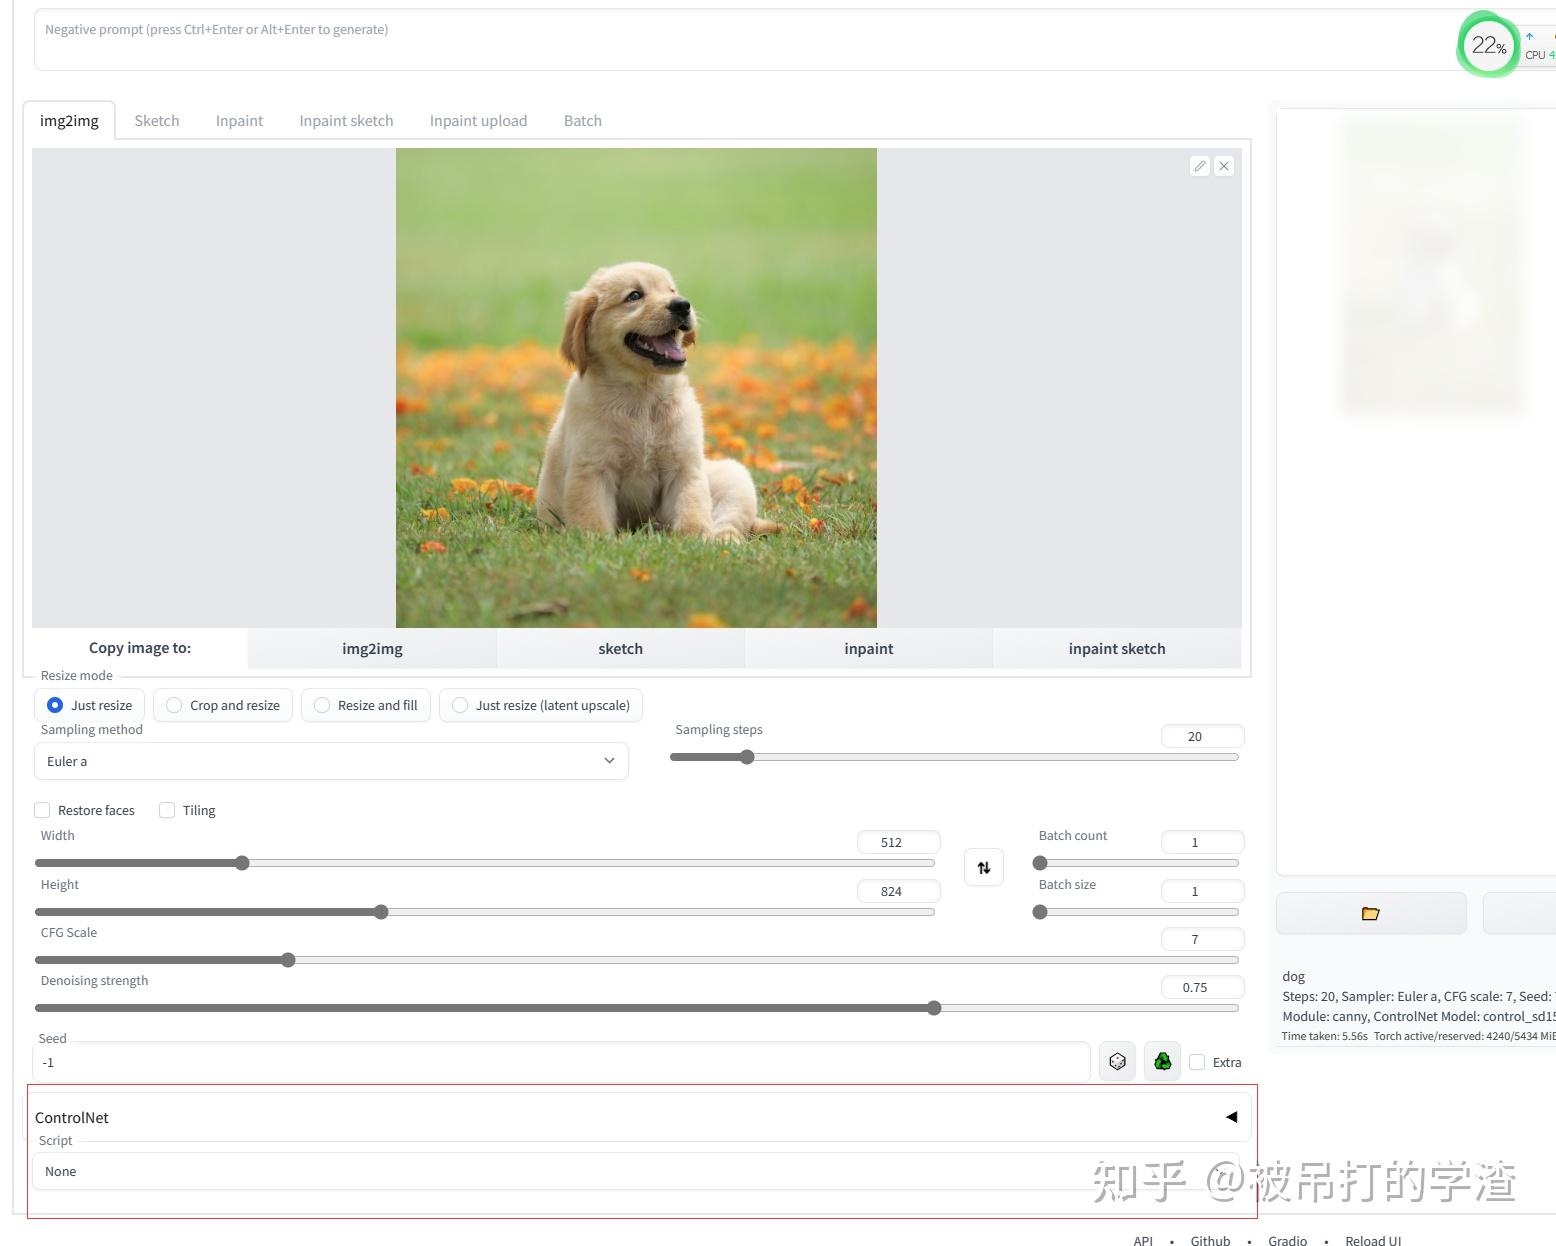The height and width of the screenshot is (1246, 1556).
Task: Expand ControlNet panel with triangle arrow
Action: (x=1232, y=1117)
